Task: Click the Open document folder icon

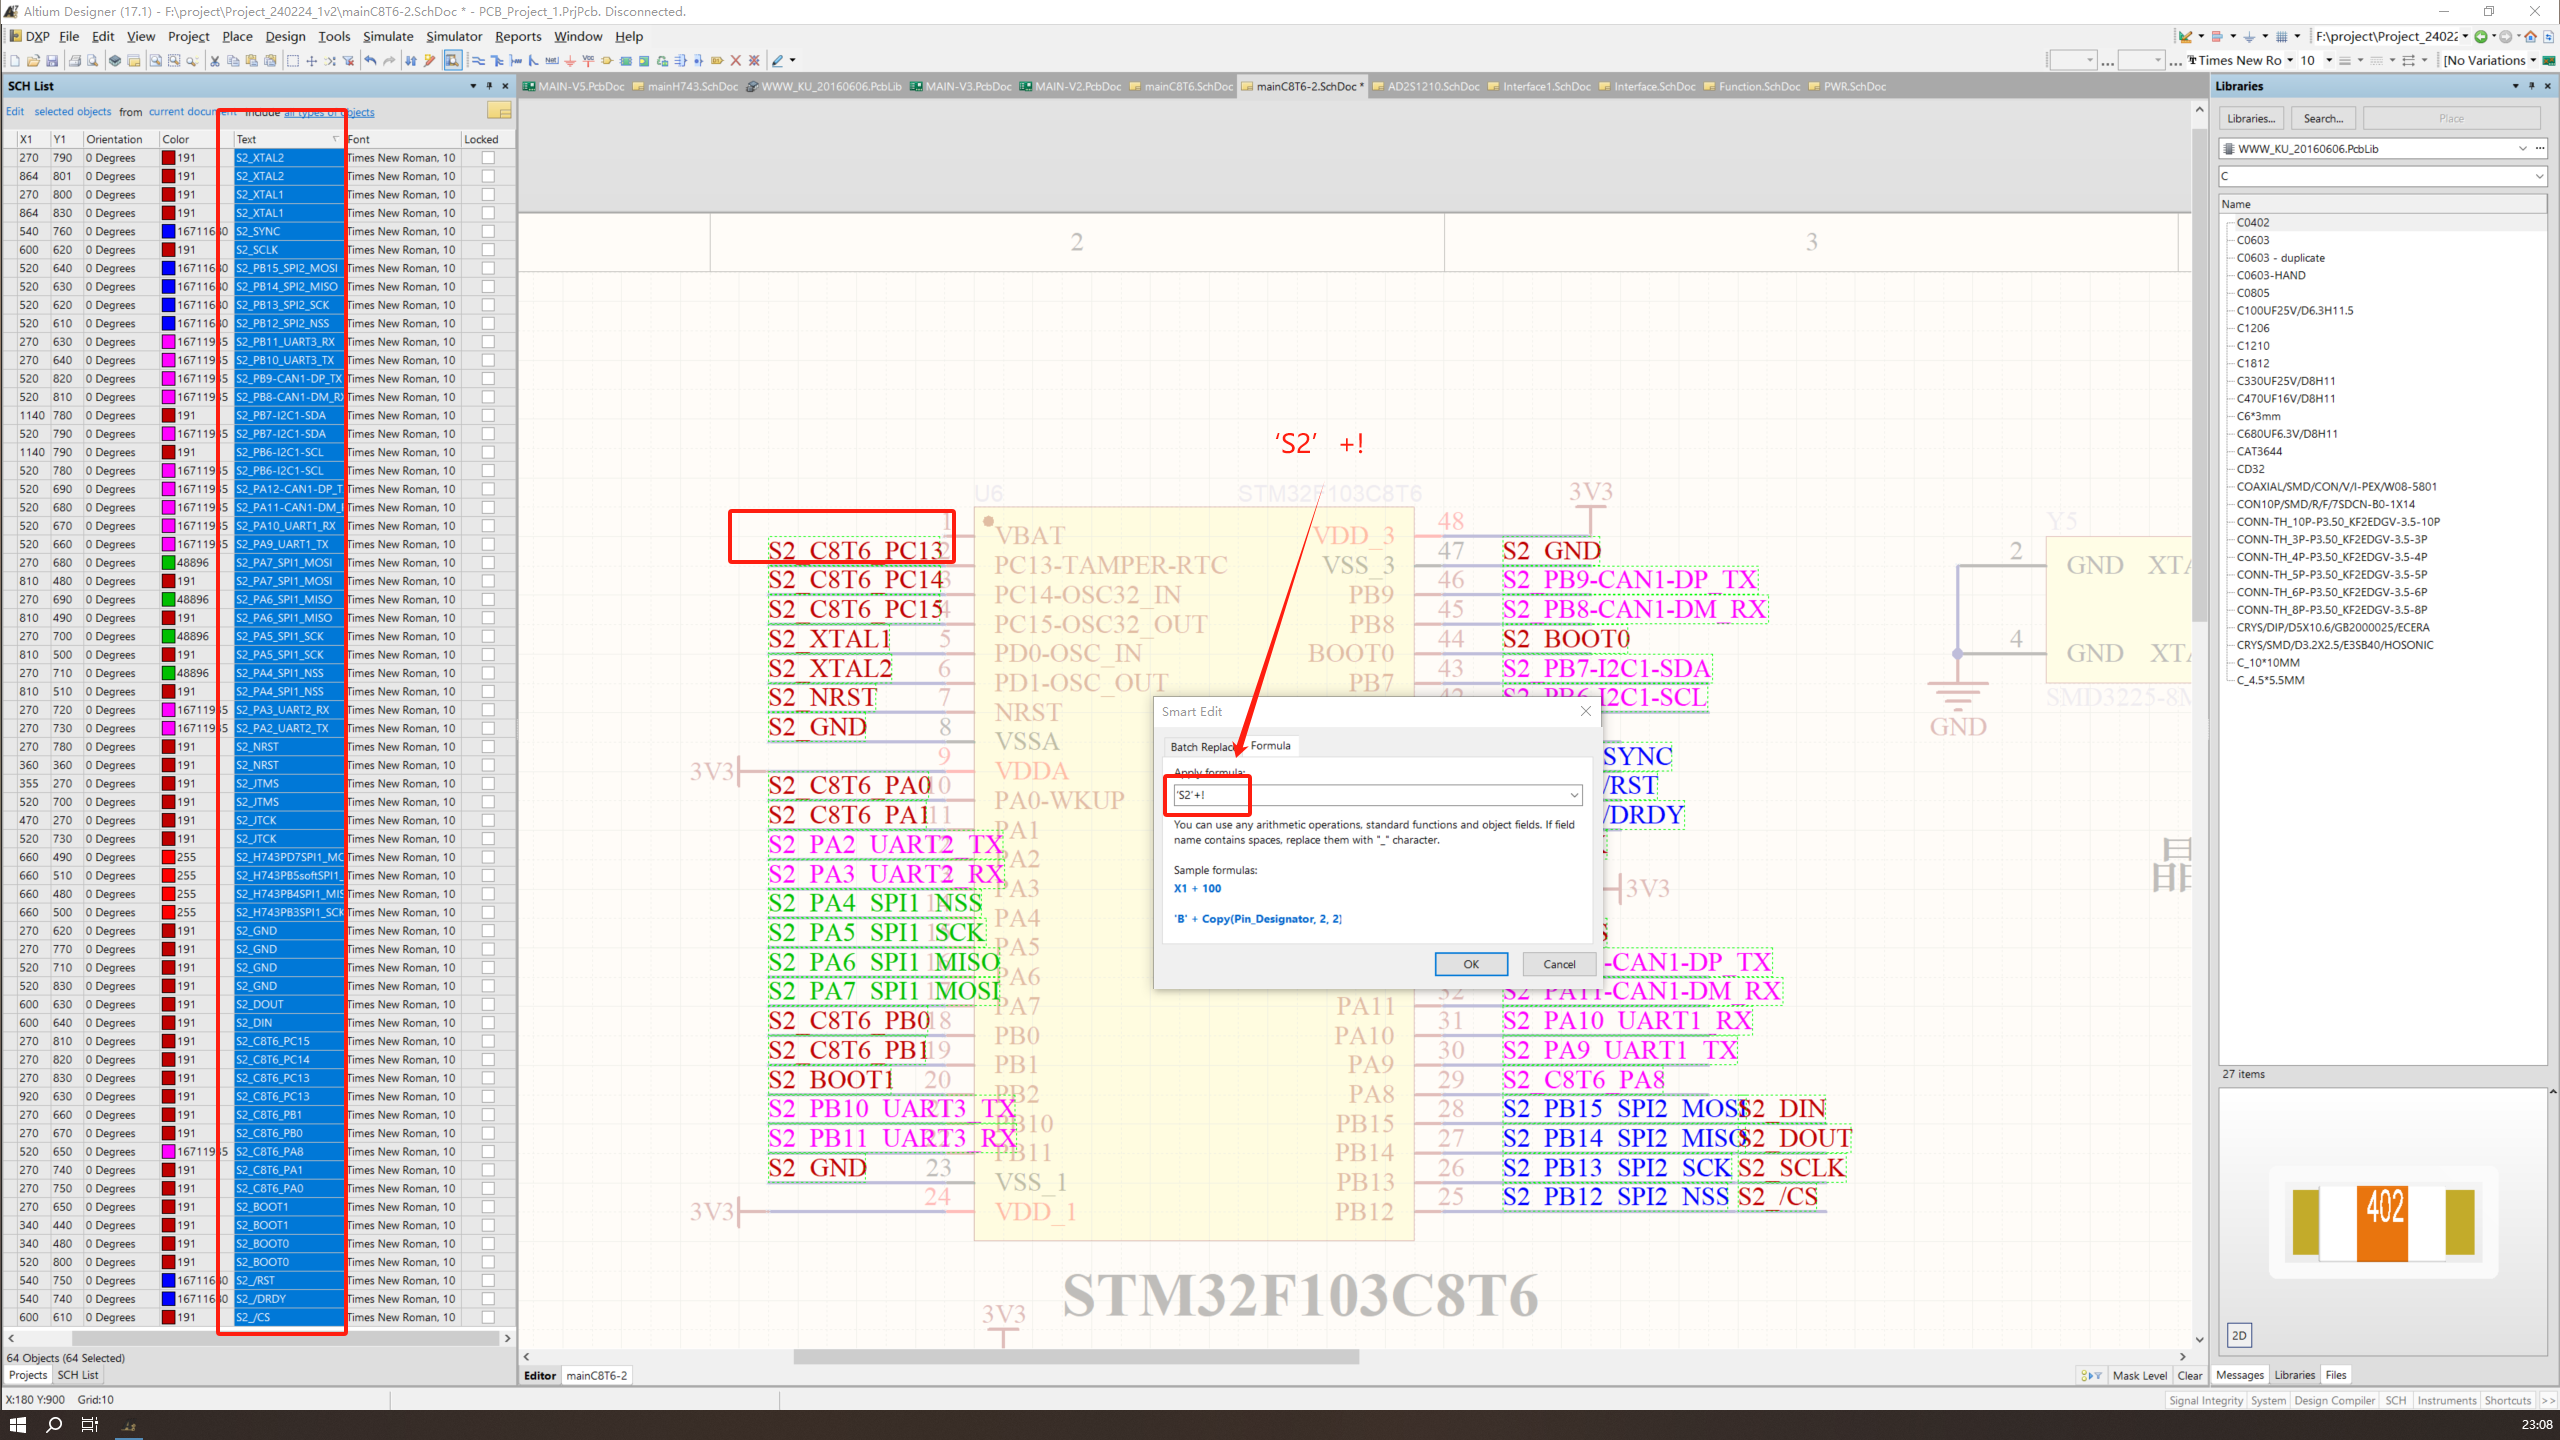Action: (x=33, y=61)
